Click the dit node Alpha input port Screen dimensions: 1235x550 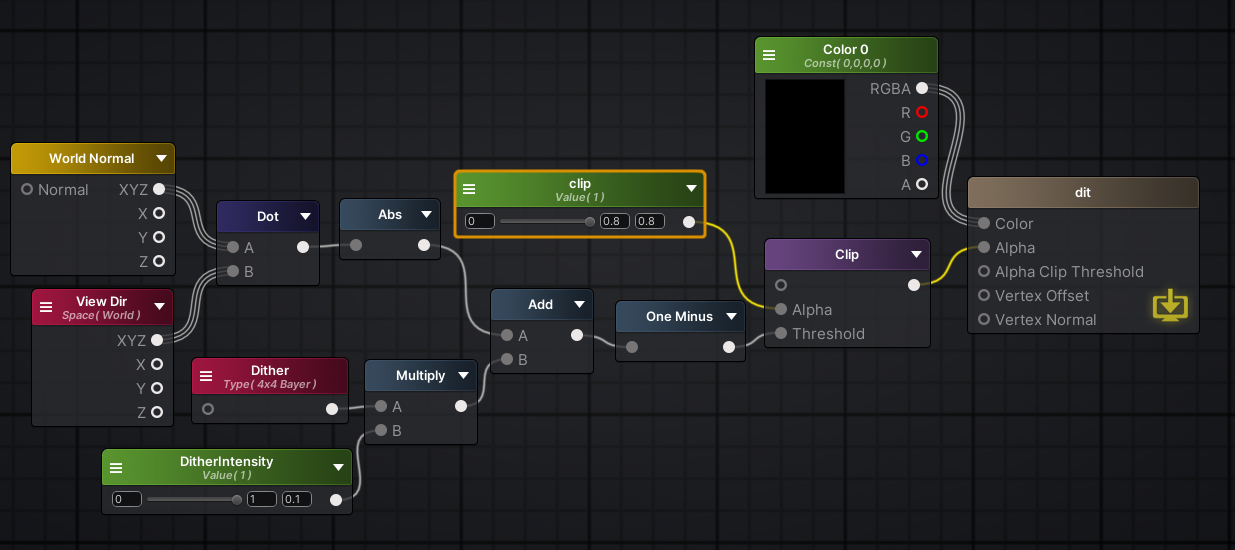pos(984,248)
